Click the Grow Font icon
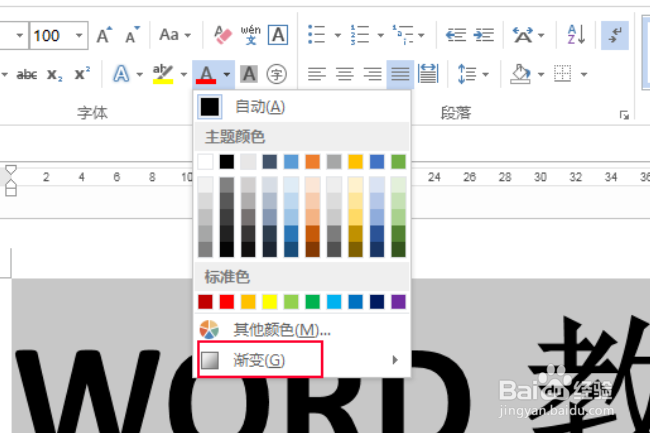 point(104,35)
